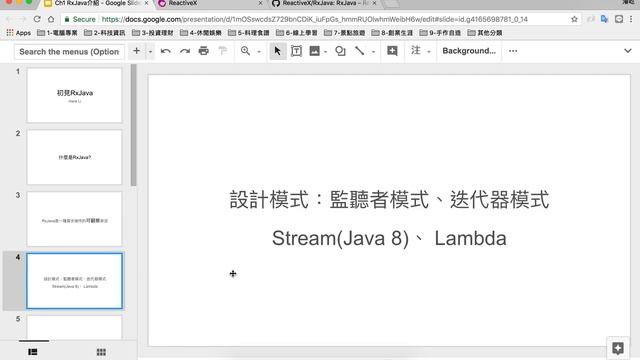Open the insert image dropdown arrow
Image resolution: width=640 pixels, height=360 pixels.
pyautogui.click(x=325, y=52)
